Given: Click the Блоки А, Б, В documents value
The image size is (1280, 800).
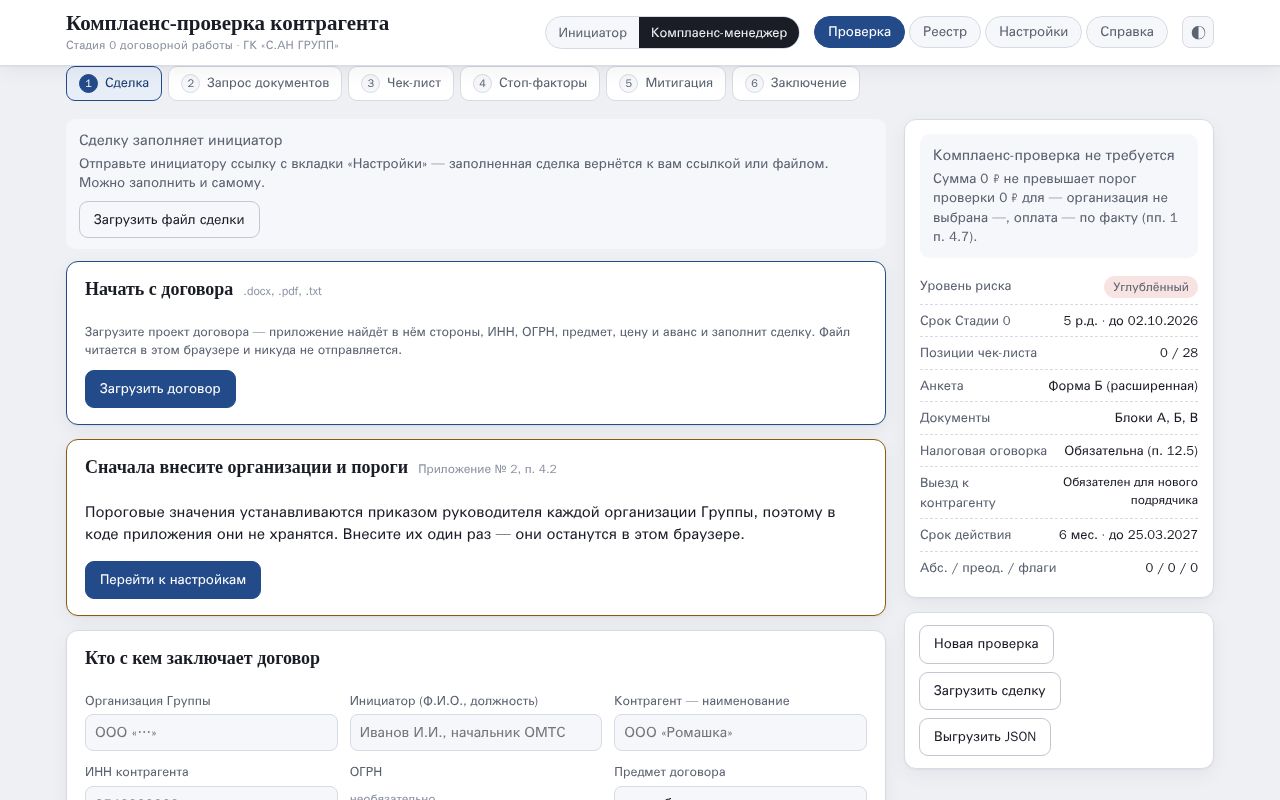Looking at the screenshot, I should click(x=1156, y=418).
